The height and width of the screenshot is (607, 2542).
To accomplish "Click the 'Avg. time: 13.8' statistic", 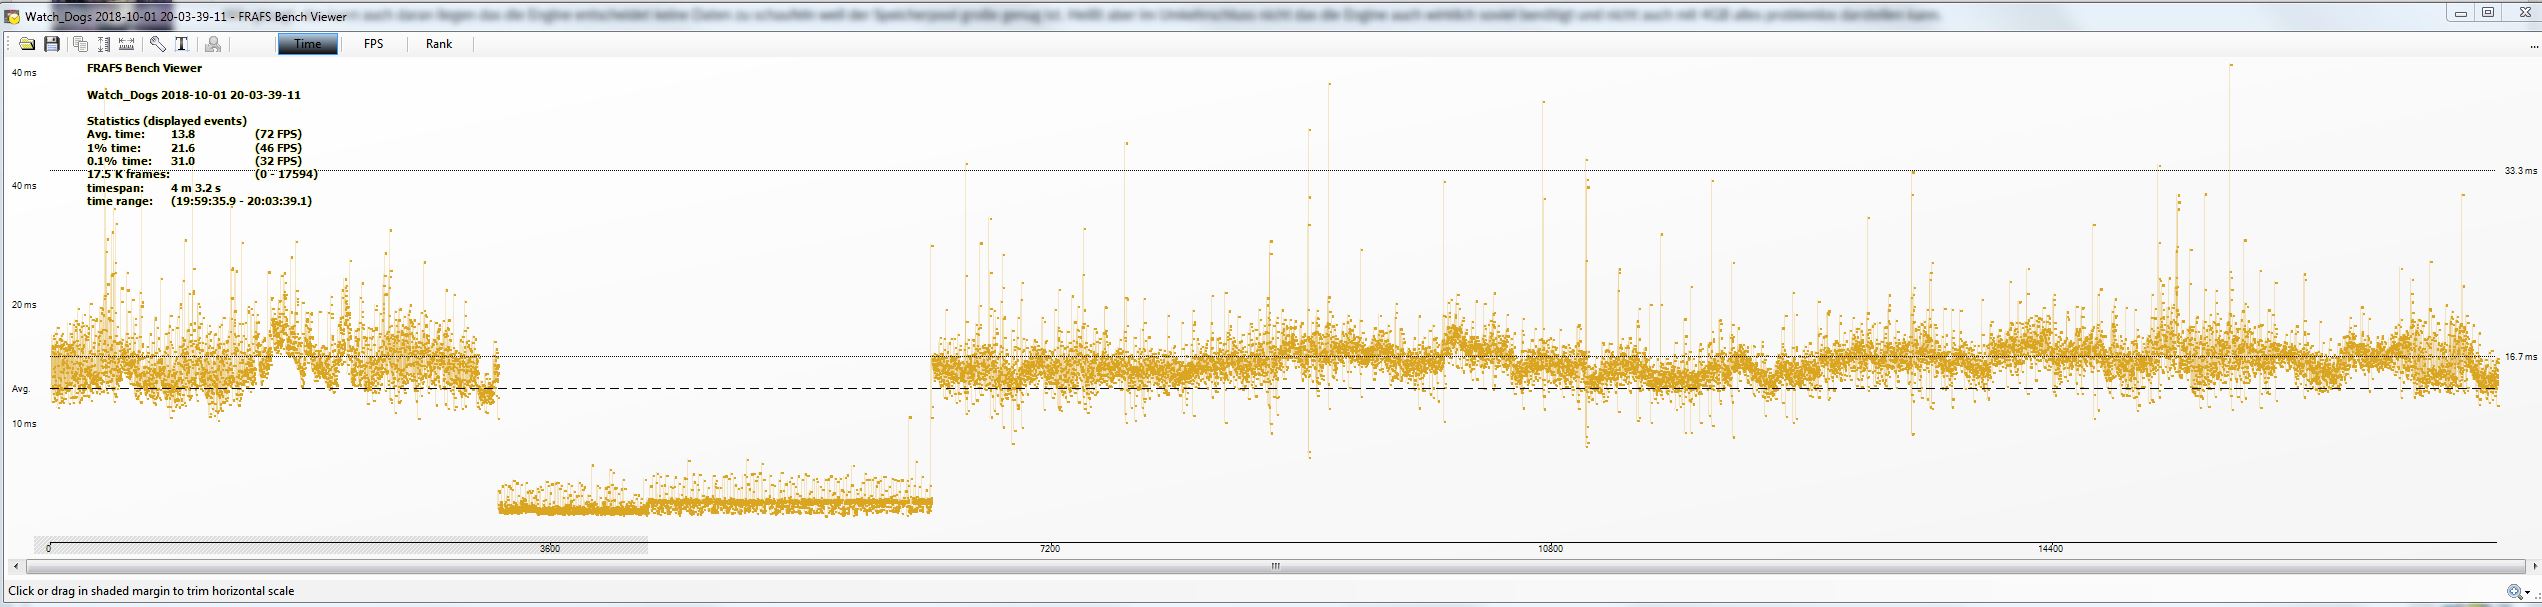I will tap(141, 134).
